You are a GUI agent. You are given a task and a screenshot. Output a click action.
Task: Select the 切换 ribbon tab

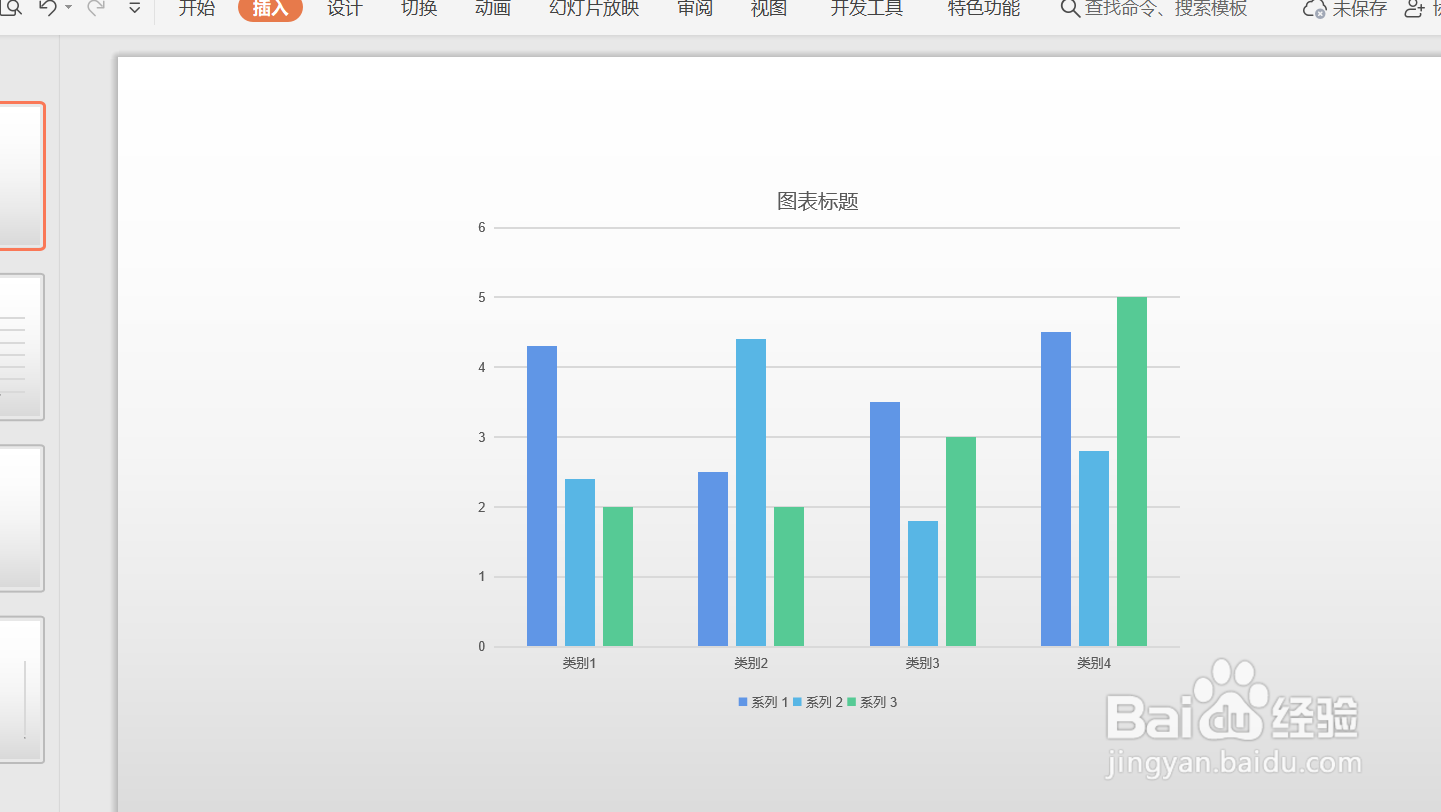coord(418,9)
